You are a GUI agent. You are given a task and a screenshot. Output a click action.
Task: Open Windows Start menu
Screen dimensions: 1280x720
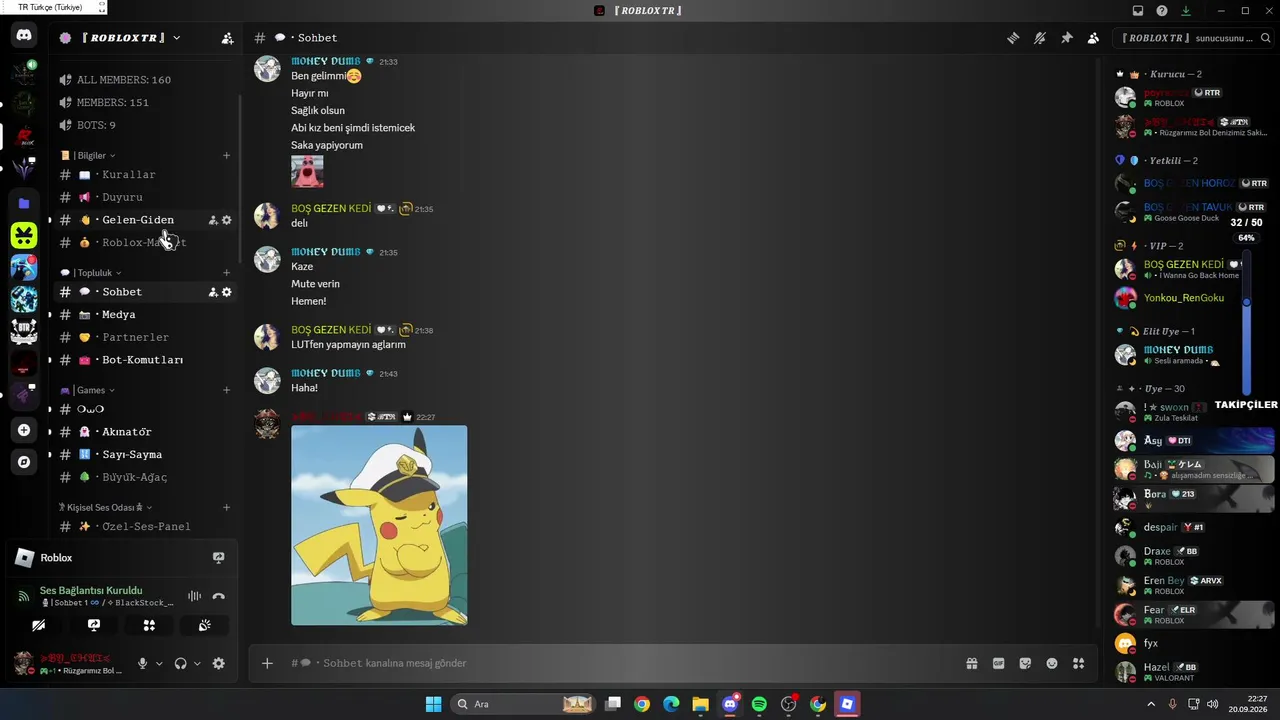click(433, 704)
